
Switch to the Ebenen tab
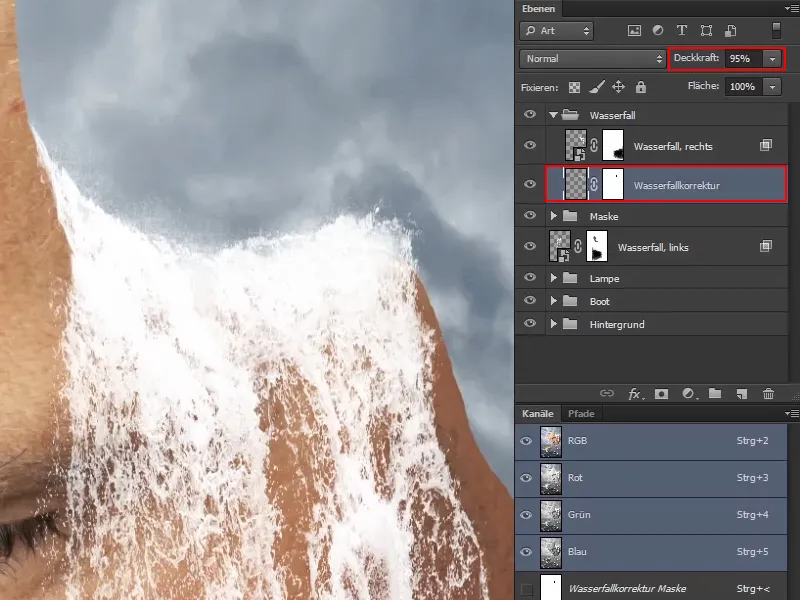tap(538, 9)
